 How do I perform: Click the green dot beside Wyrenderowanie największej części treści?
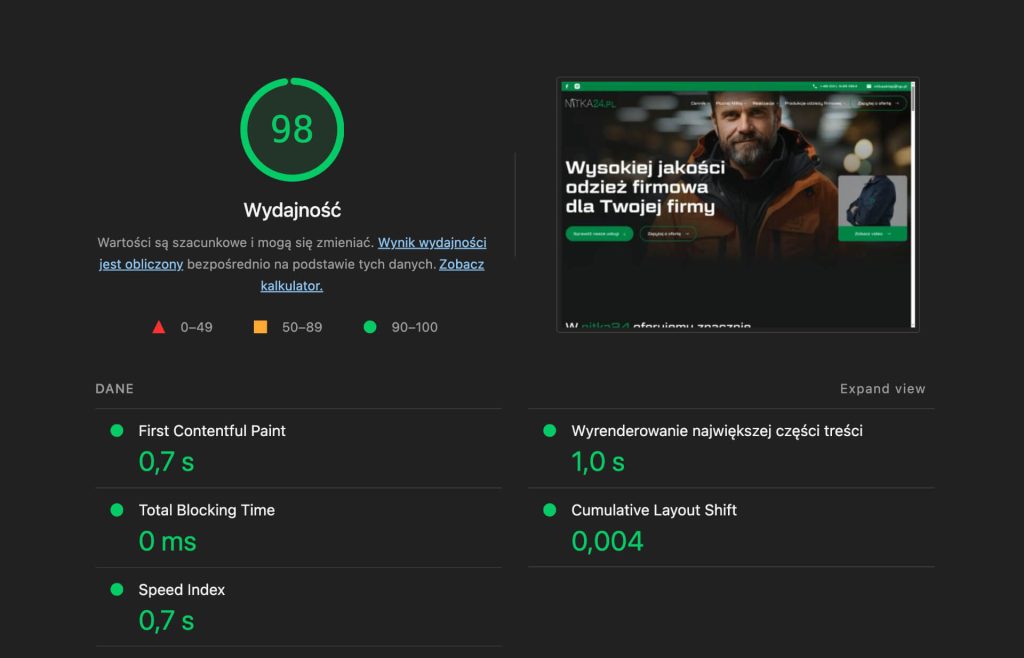coord(548,431)
